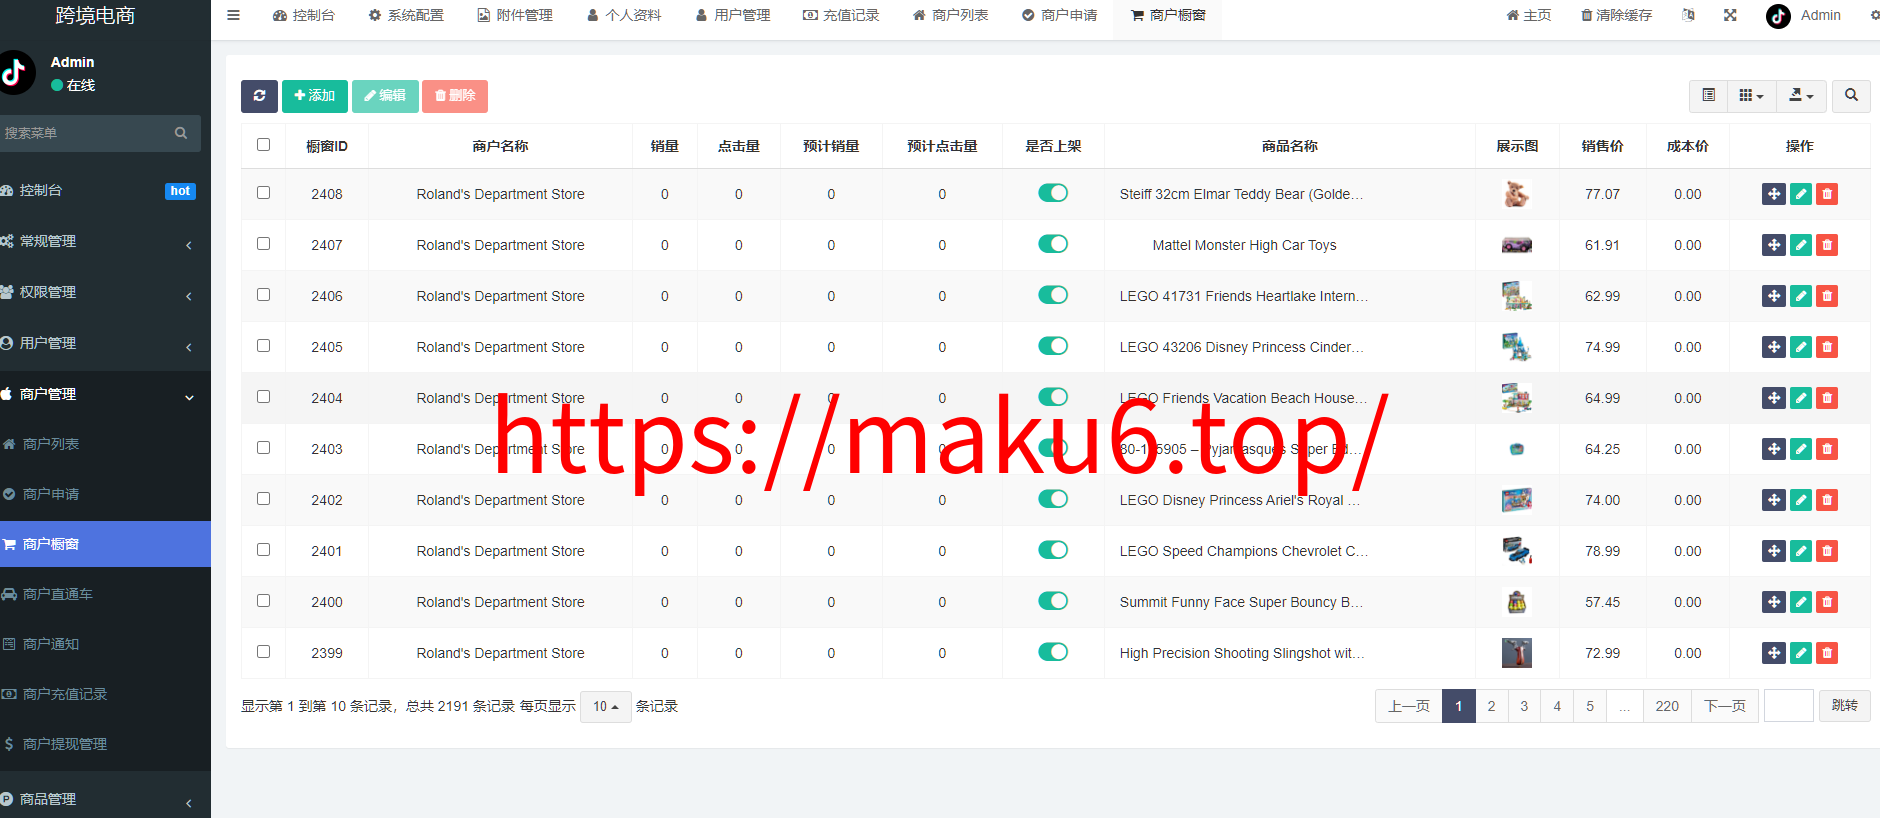
Task: Switch to 附件管理 top tab
Action: coord(515,15)
